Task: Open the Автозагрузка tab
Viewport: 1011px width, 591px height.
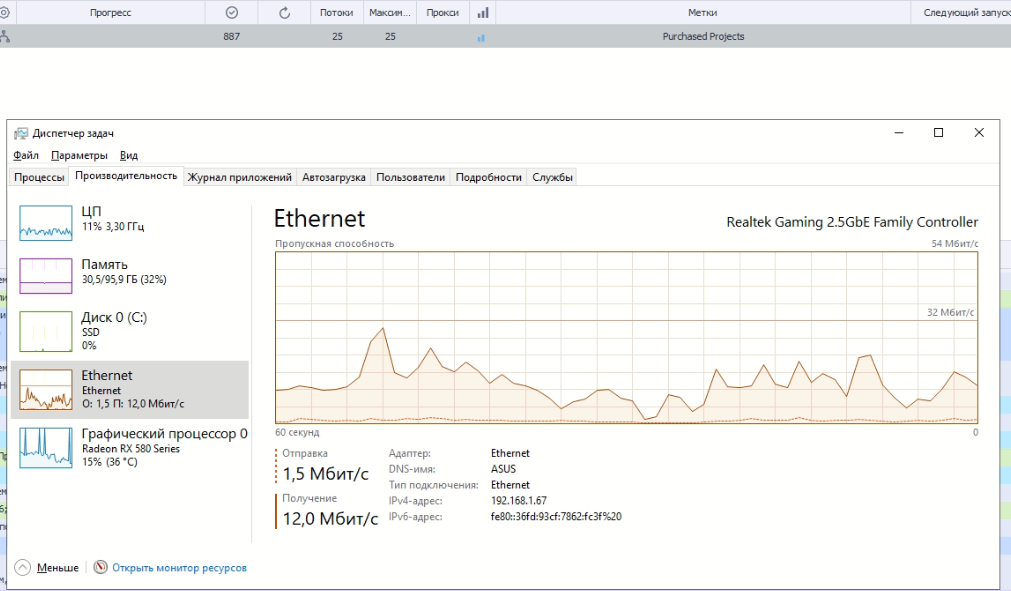Action: (334, 177)
